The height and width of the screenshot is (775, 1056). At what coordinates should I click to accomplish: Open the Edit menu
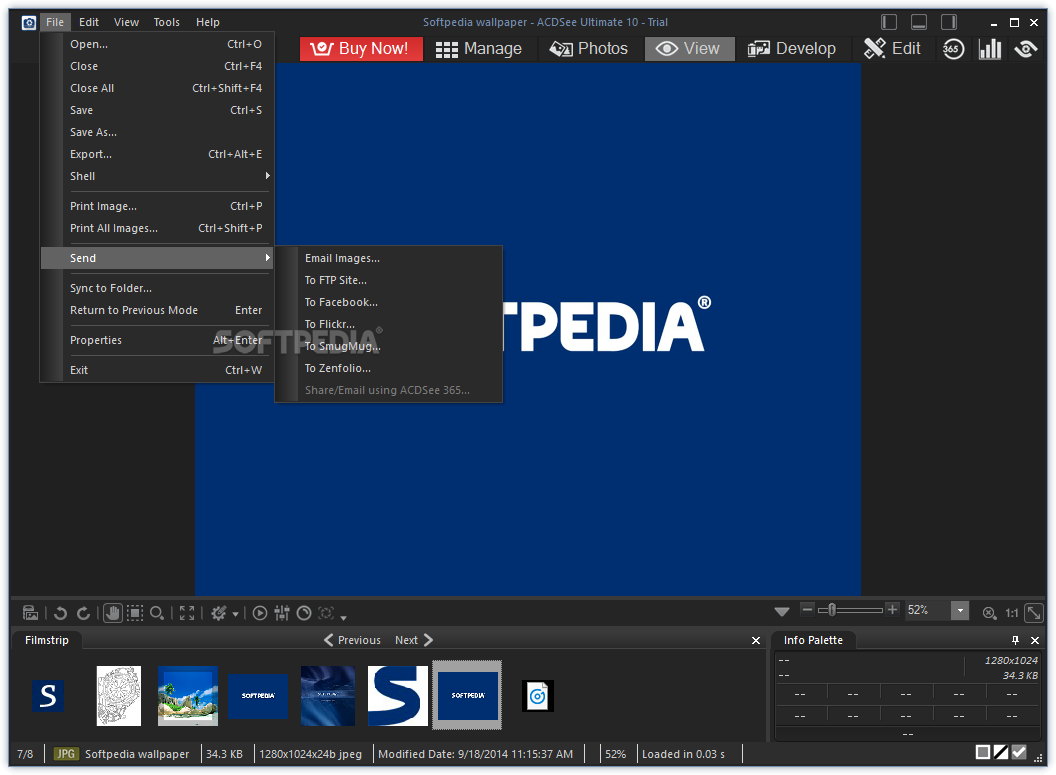(x=89, y=22)
